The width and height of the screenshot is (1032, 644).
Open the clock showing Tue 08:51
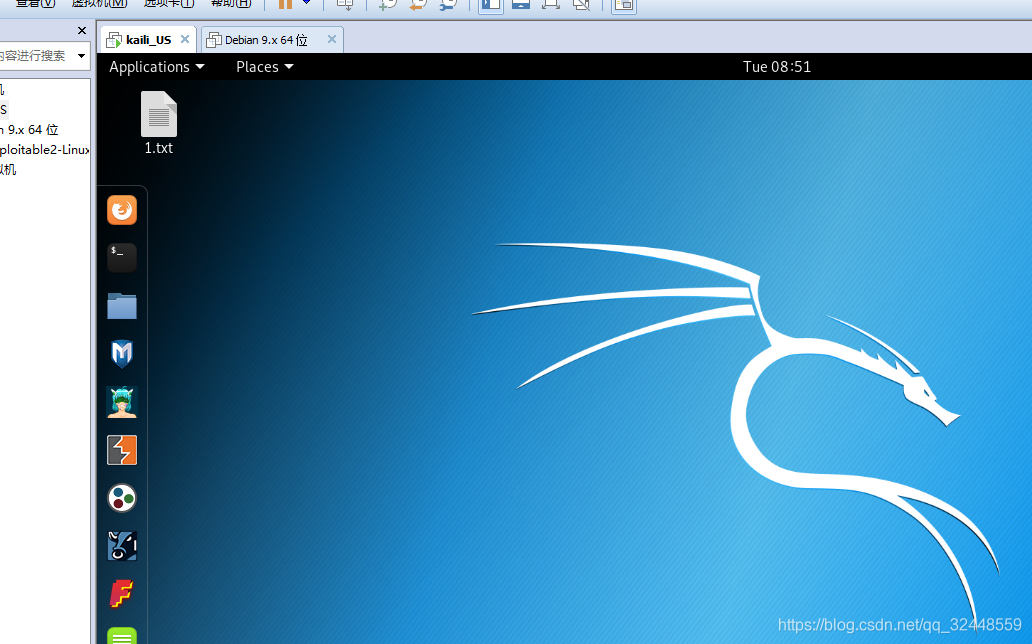(777, 67)
